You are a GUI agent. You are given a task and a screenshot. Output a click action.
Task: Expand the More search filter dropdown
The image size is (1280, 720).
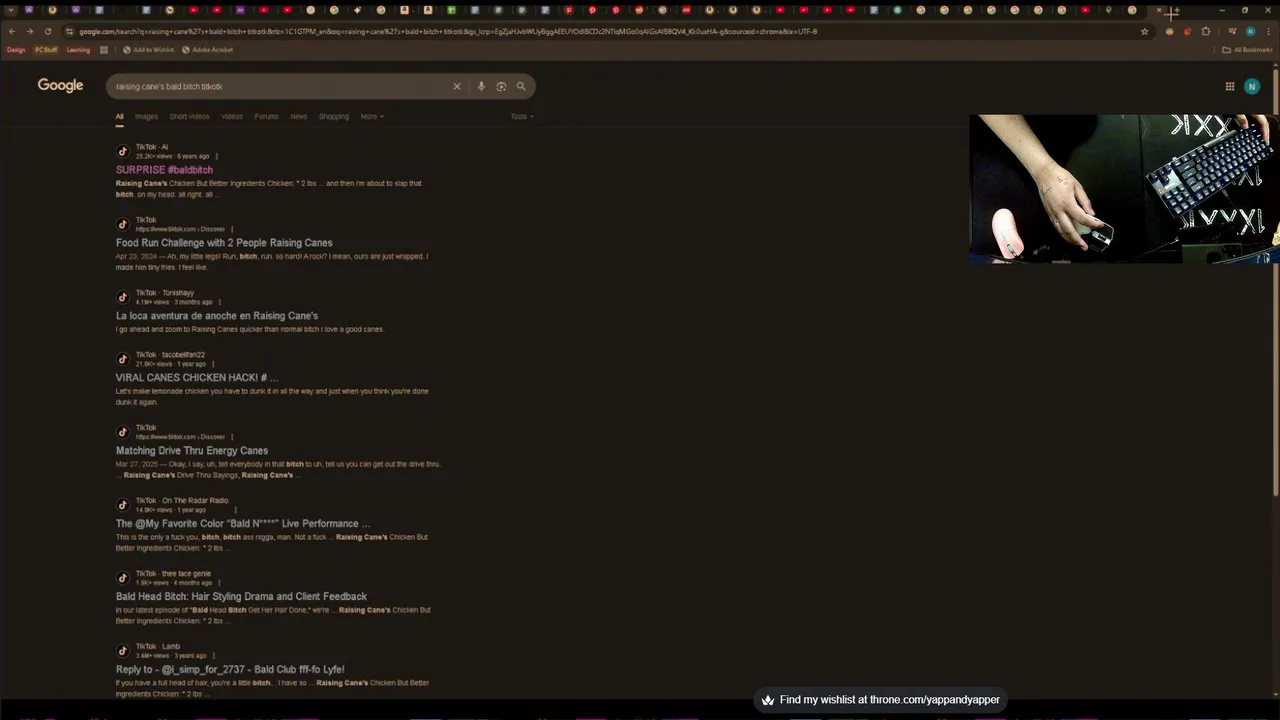(x=372, y=116)
